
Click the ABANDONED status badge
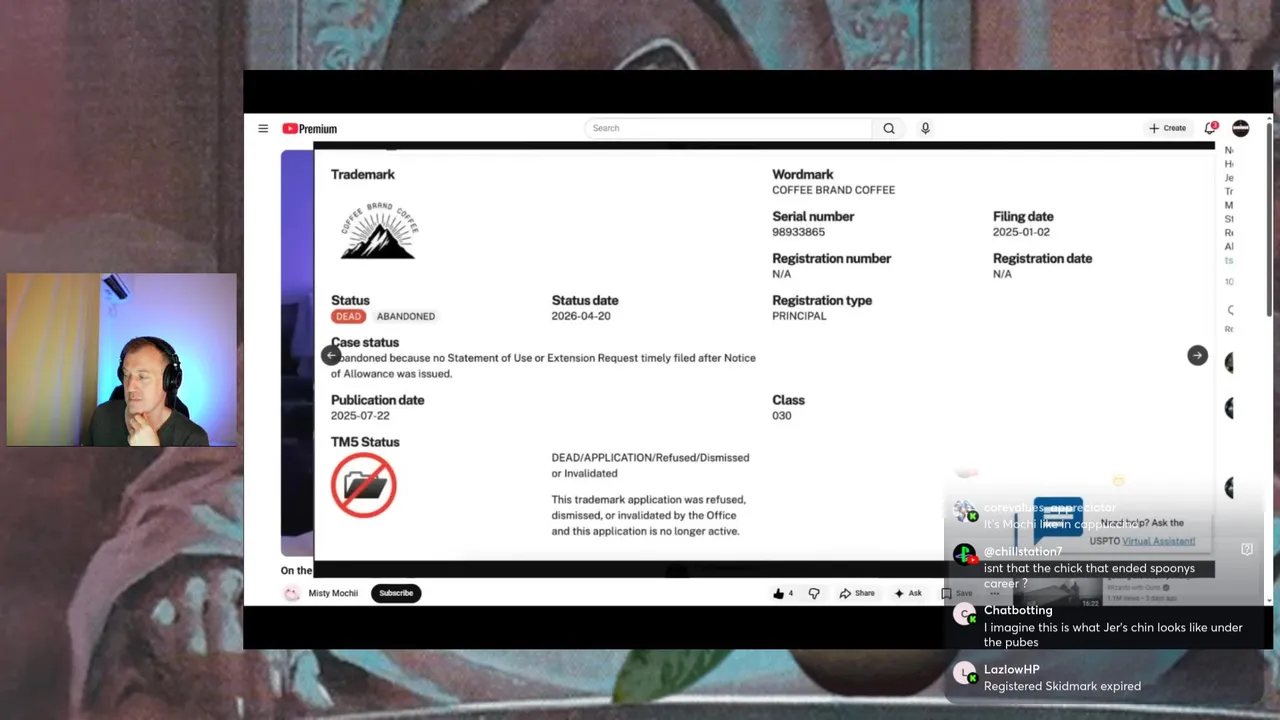(x=406, y=316)
